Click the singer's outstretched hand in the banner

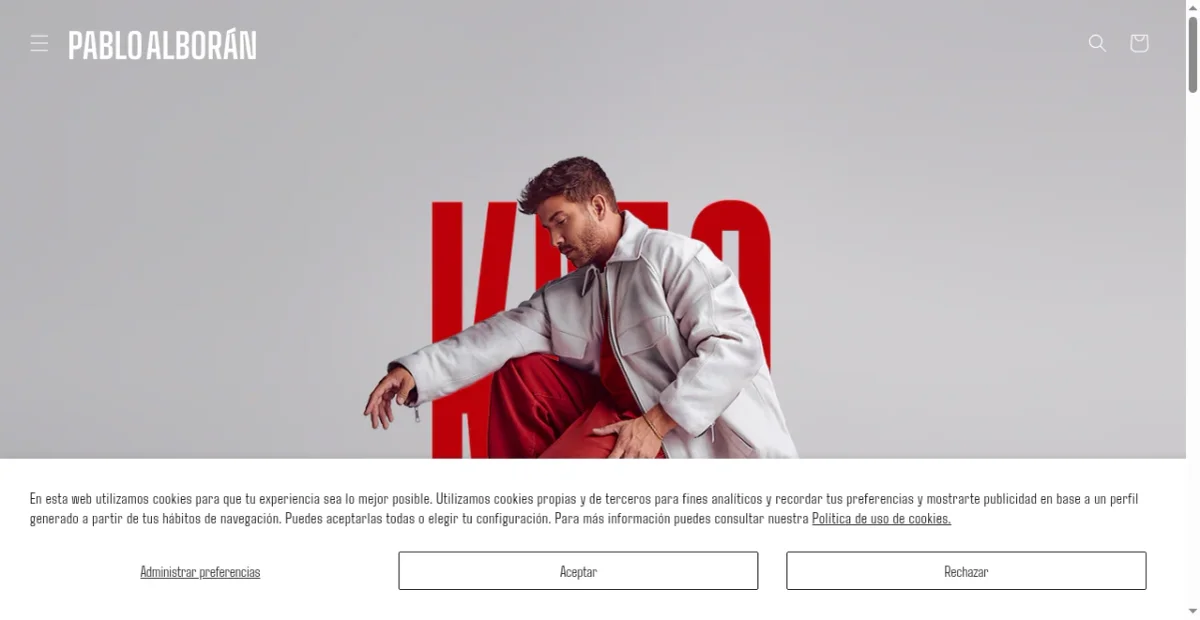[388, 395]
